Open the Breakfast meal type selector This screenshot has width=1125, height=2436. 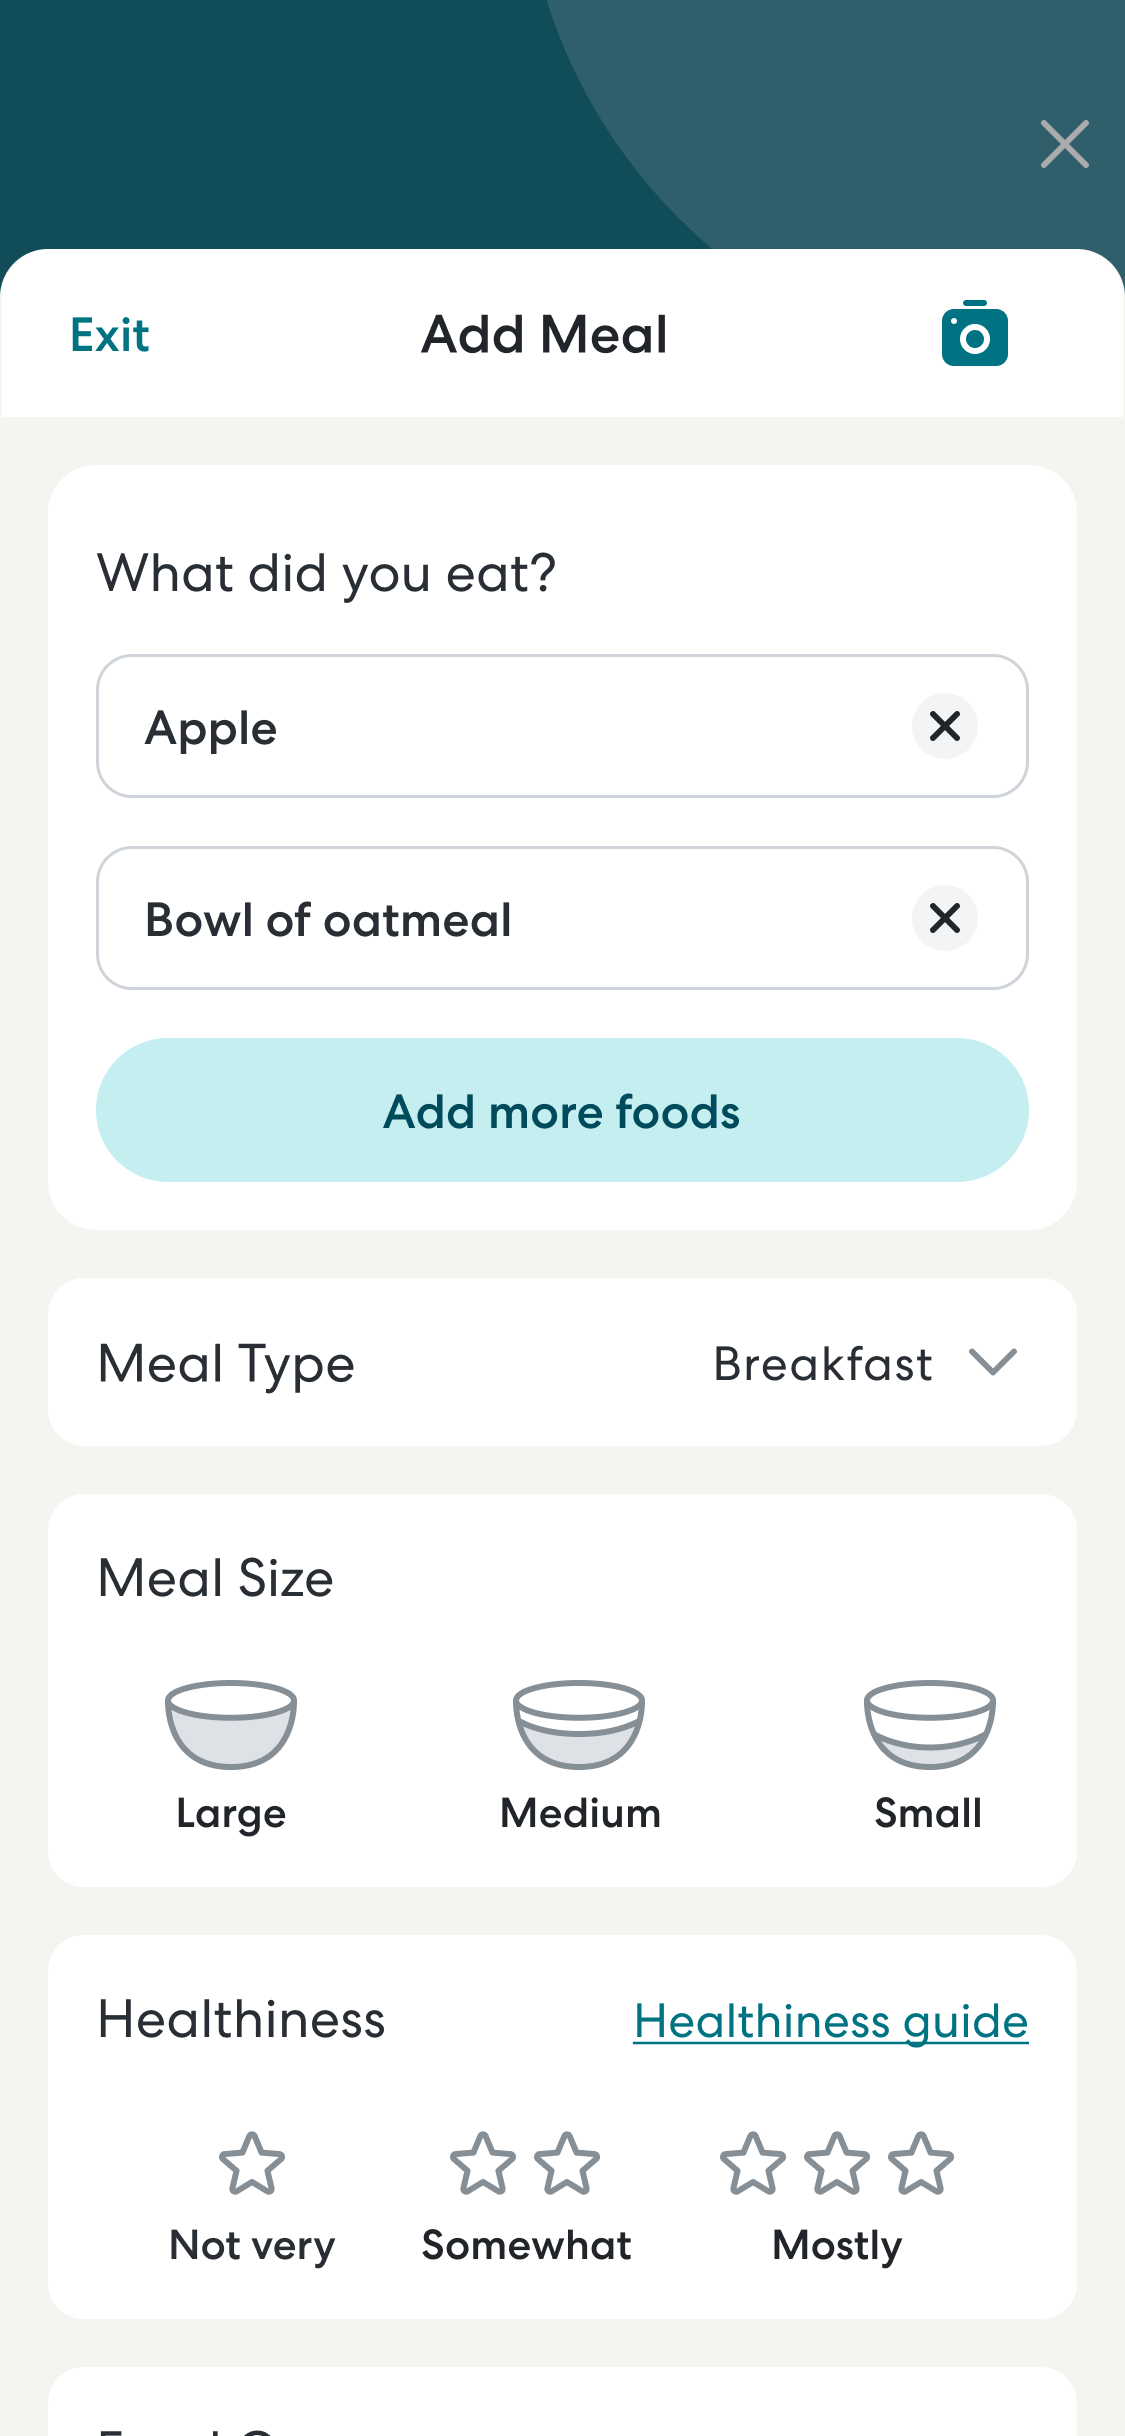pyautogui.click(x=823, y=1364)
